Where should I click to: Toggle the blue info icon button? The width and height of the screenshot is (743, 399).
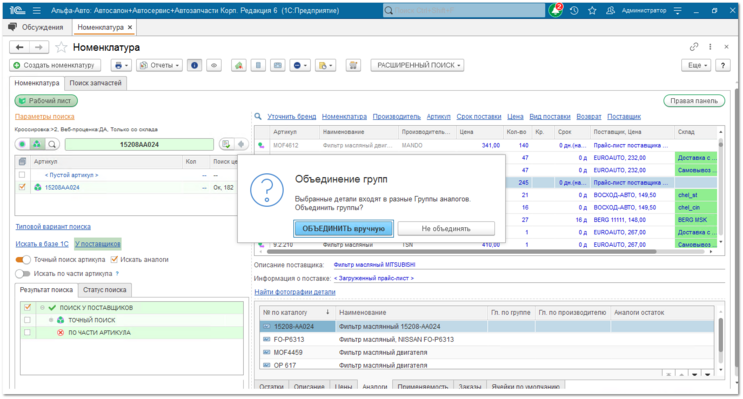pyautogui.click(x=194, y=65)
